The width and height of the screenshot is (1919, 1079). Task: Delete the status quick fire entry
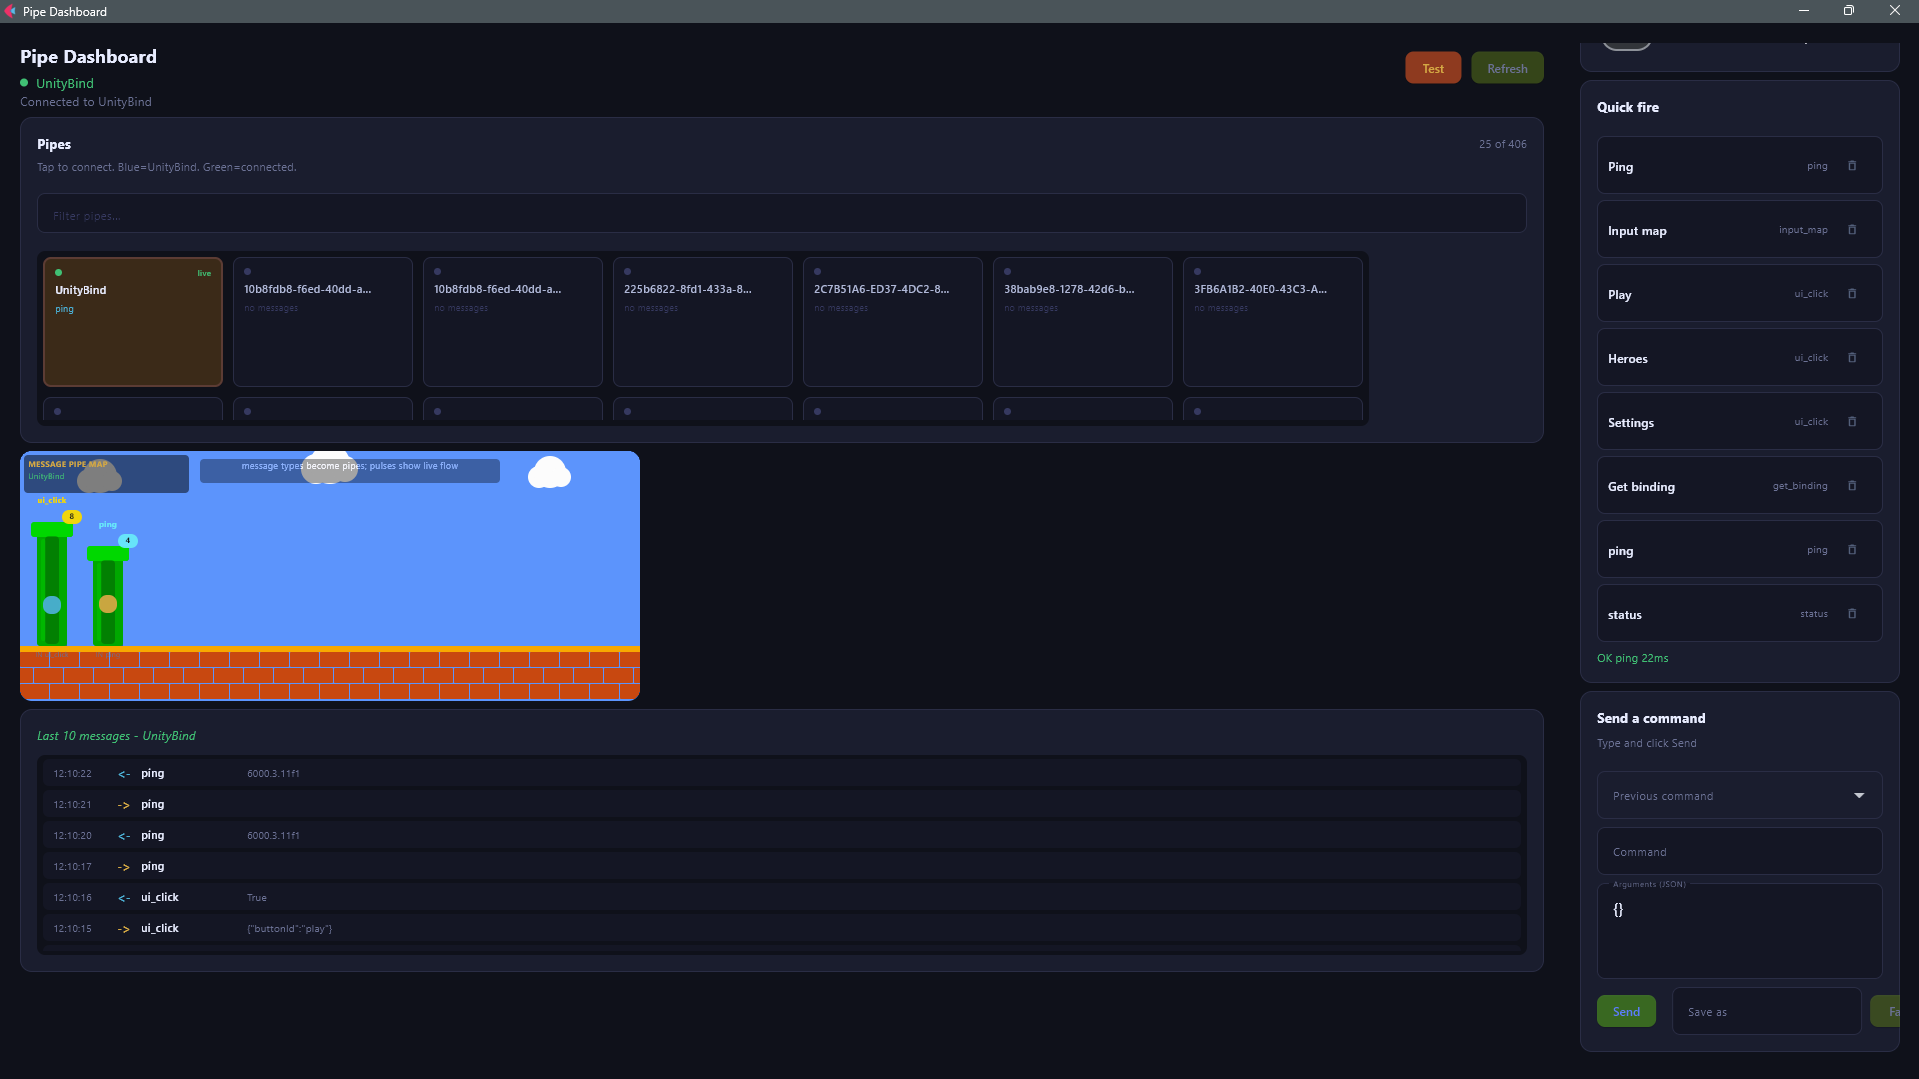pos(1851,614)
